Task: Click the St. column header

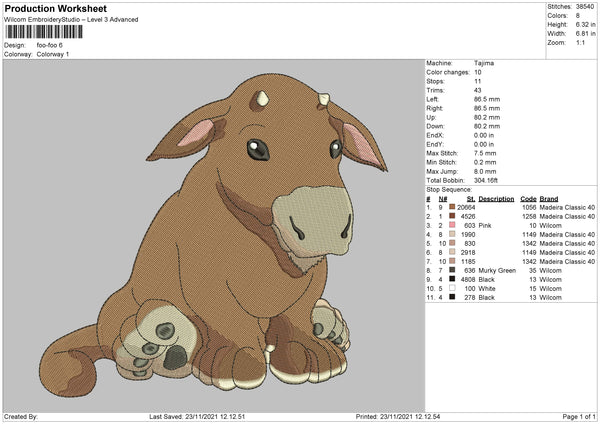Action: (469, 199)
